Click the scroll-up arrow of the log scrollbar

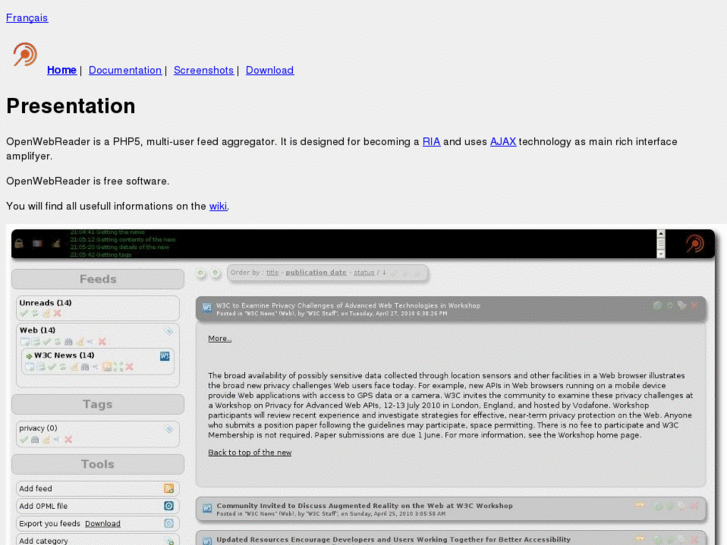[x=661, y=234]
